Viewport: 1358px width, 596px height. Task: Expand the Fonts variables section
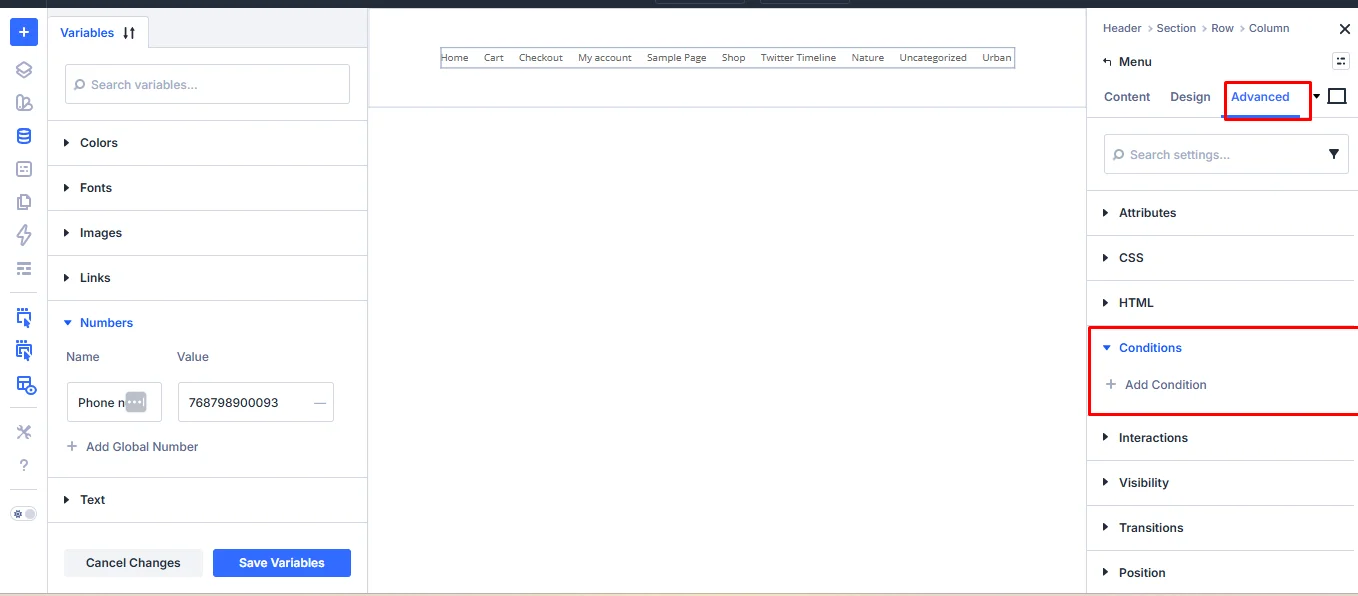(x=208, y=188)
